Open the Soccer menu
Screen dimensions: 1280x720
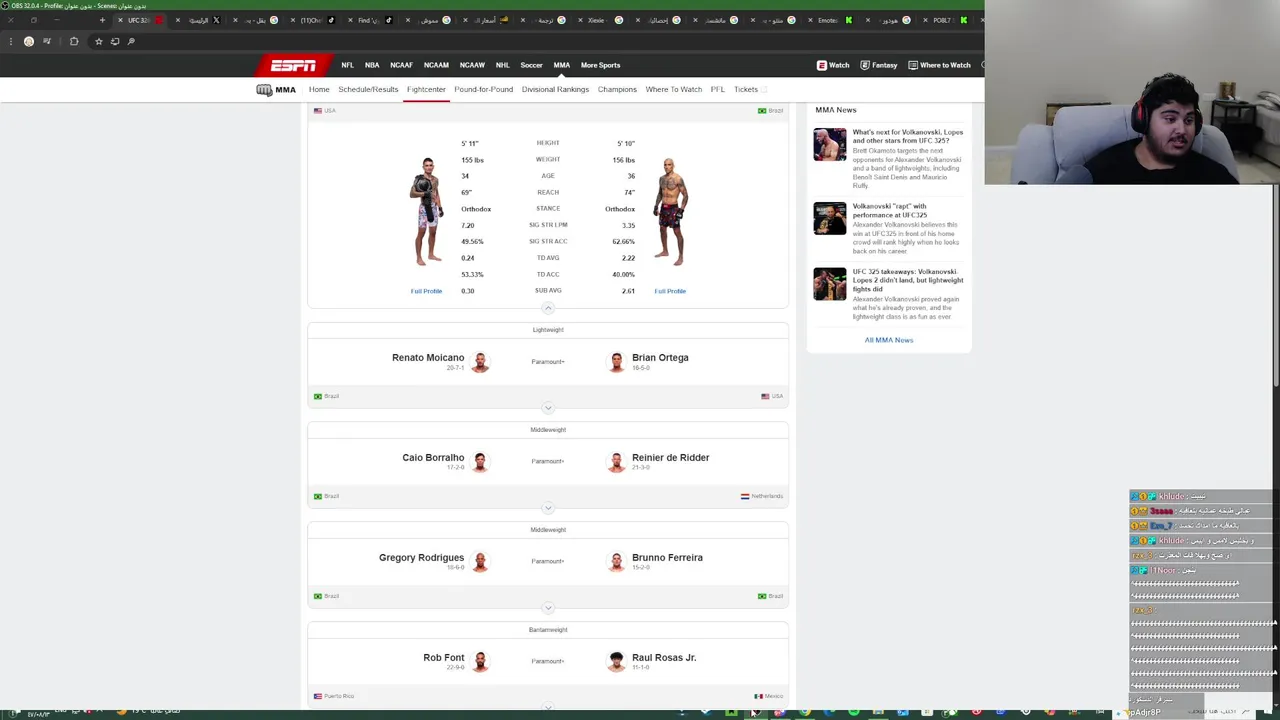531,65
